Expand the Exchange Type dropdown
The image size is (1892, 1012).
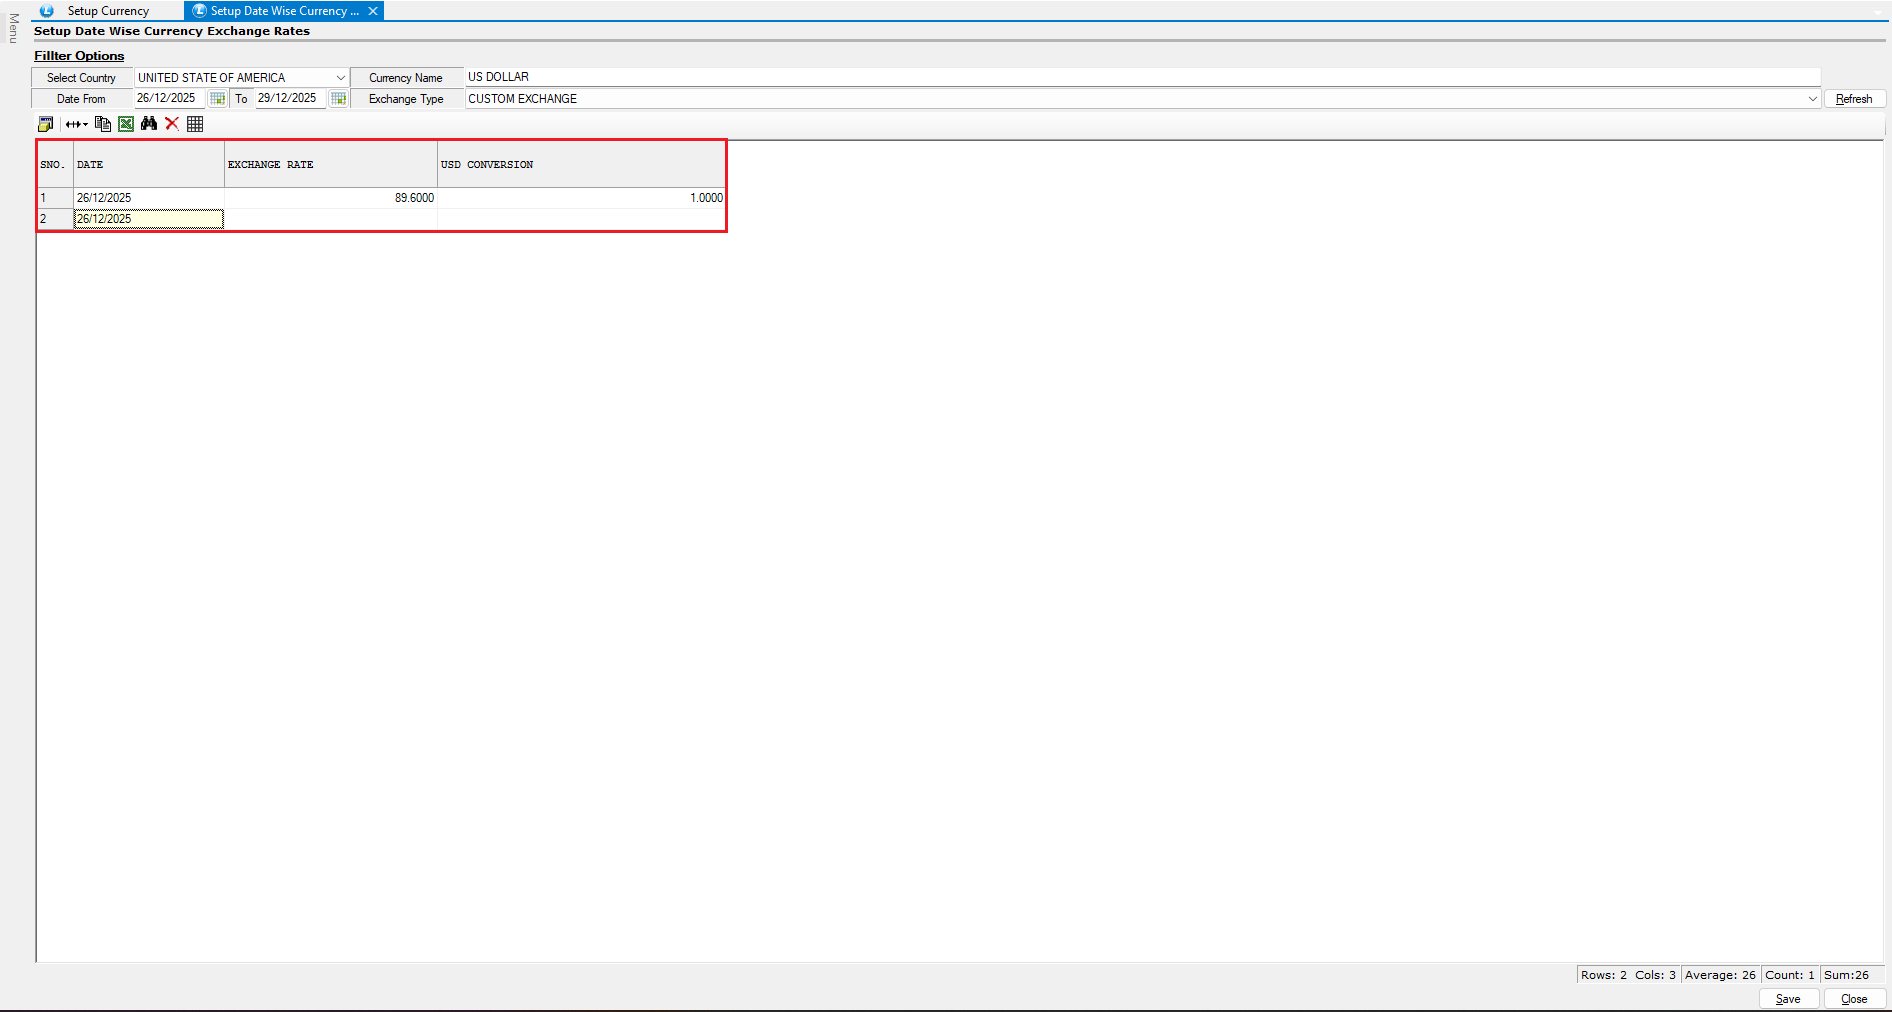click(x=1812, y=99)
